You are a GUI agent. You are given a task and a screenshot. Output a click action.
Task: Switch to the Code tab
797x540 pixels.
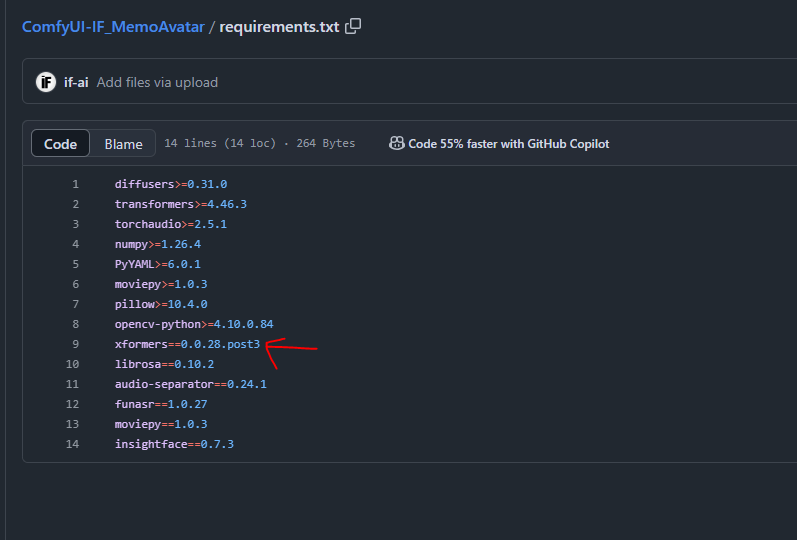click(60, 144)
